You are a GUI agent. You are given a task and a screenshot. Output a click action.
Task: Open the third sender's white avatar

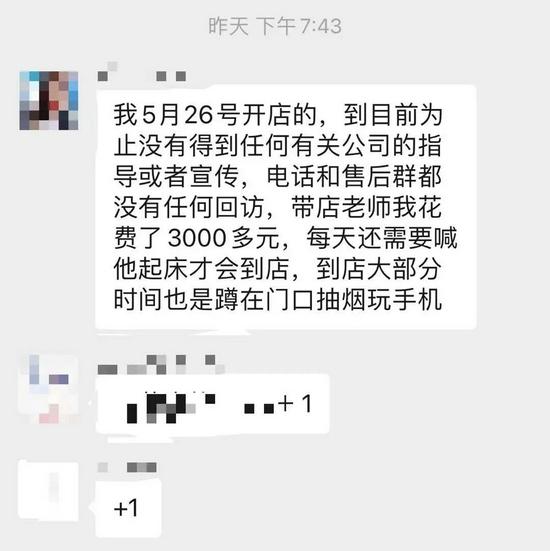click(x=49, y=492)
